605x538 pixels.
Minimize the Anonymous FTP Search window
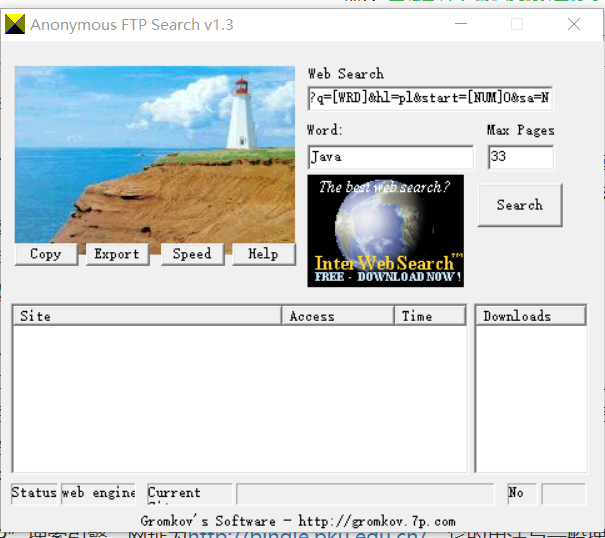pyautogui.click(x=461, y=24)
